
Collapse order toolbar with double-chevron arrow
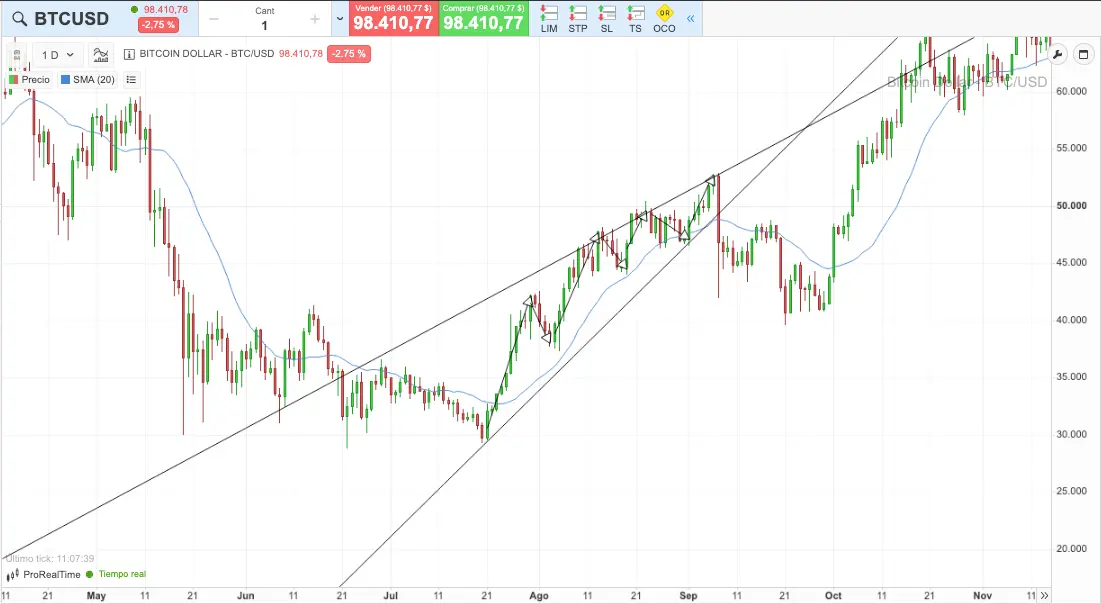[690, 18]
